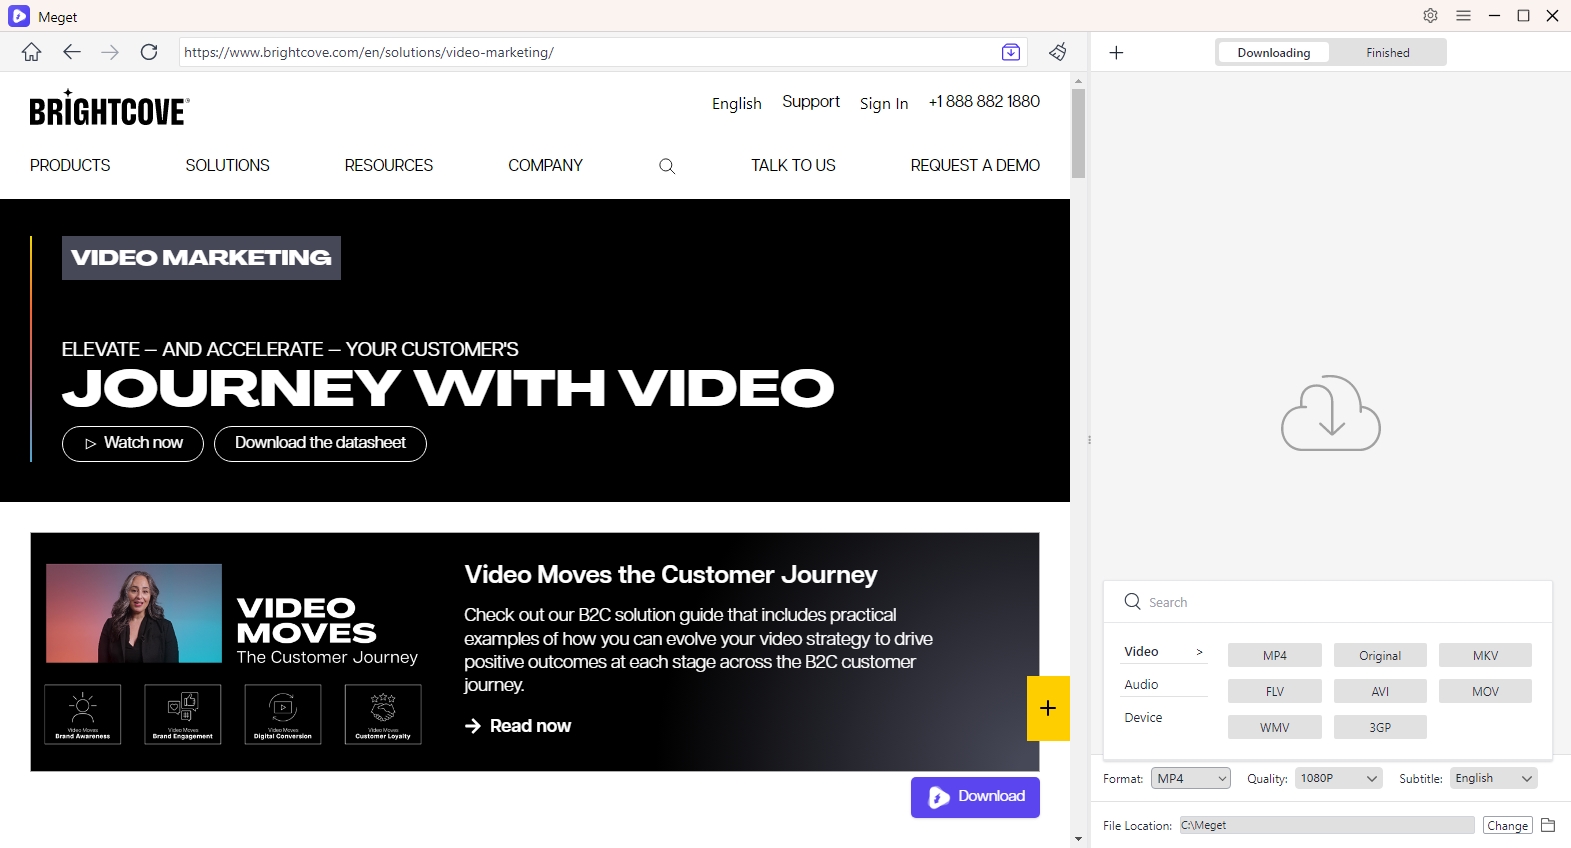1571x848 pixels.
Task: Switch to the Finished tab
Action: (1388, 52)
